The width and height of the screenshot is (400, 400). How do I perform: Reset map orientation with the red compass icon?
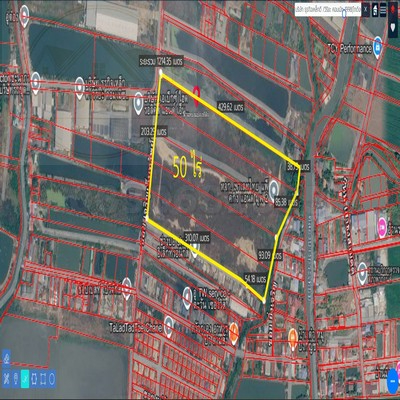(393, 9)
